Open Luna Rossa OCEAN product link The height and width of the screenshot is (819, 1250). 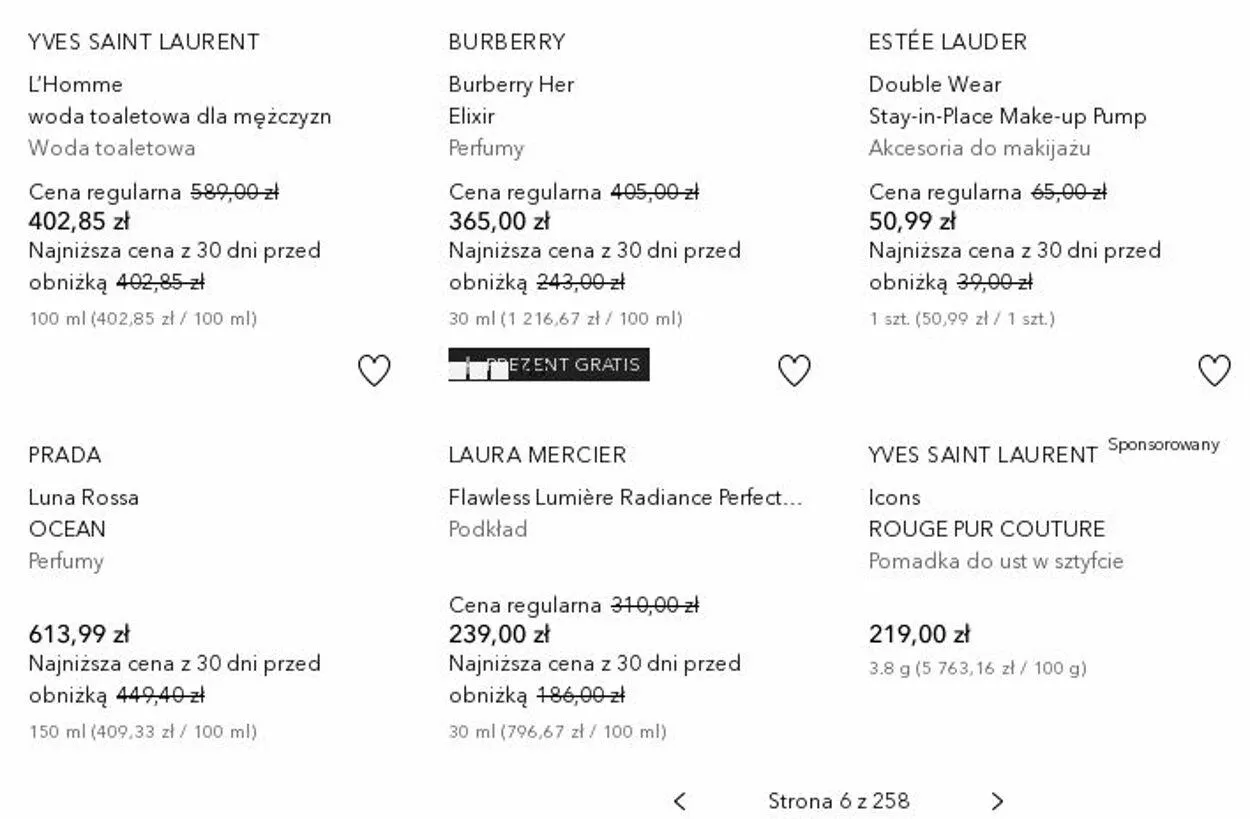84,513
